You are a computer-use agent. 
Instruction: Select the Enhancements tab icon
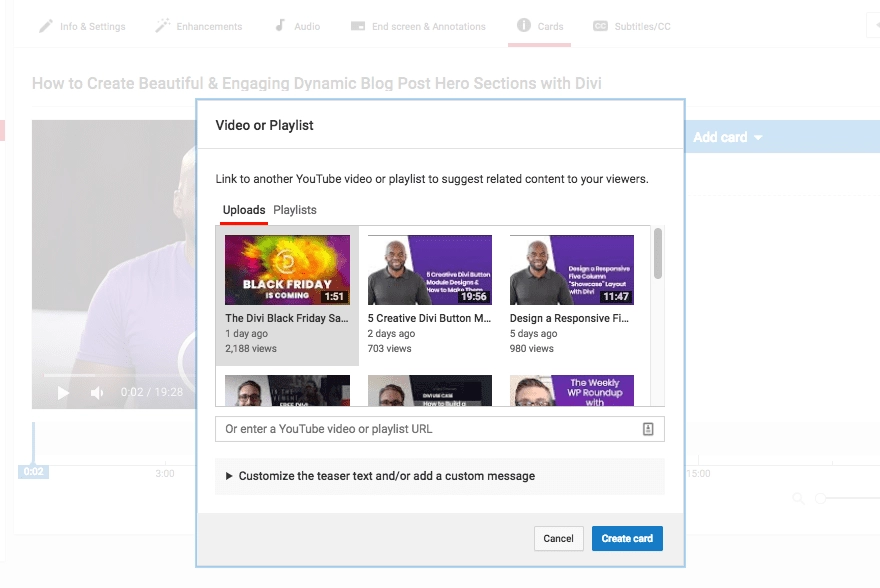[160, 27]
